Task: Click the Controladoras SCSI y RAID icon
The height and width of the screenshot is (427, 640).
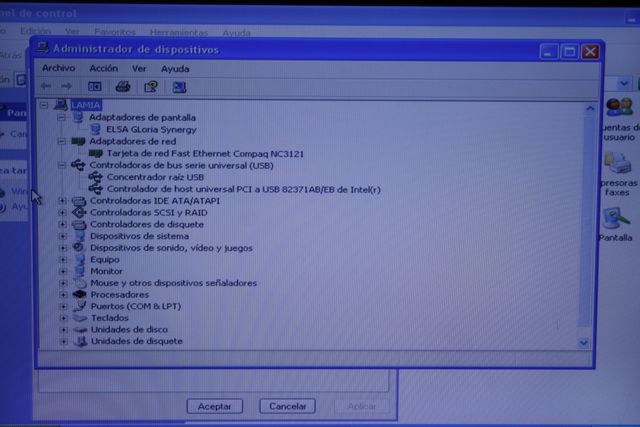Action: [x=79, y=213]
